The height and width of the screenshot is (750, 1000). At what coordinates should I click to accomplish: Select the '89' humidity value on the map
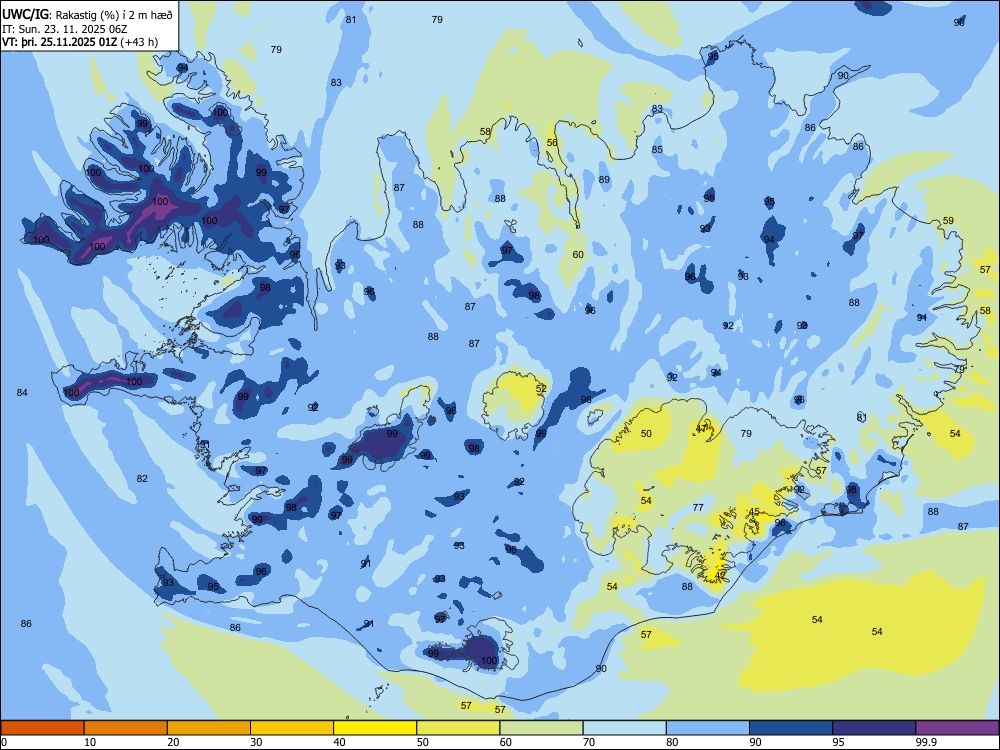click(x=605, y=180)
